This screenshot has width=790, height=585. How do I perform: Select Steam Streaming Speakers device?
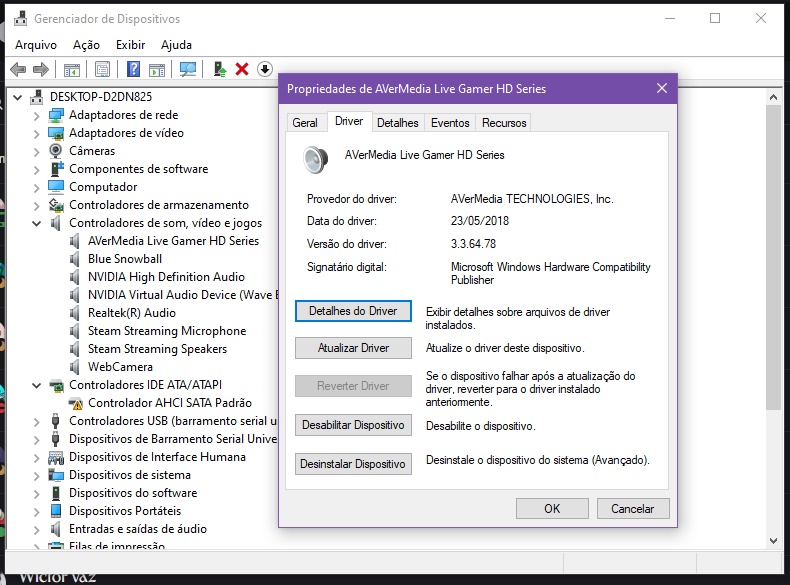[157, 349]
